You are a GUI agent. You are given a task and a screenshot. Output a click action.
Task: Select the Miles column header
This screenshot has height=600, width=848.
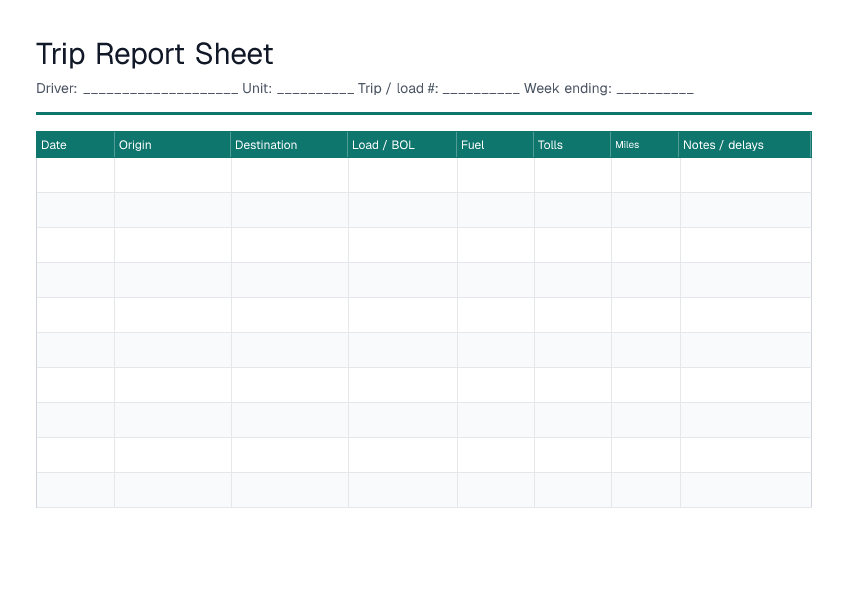coord(645,144)
